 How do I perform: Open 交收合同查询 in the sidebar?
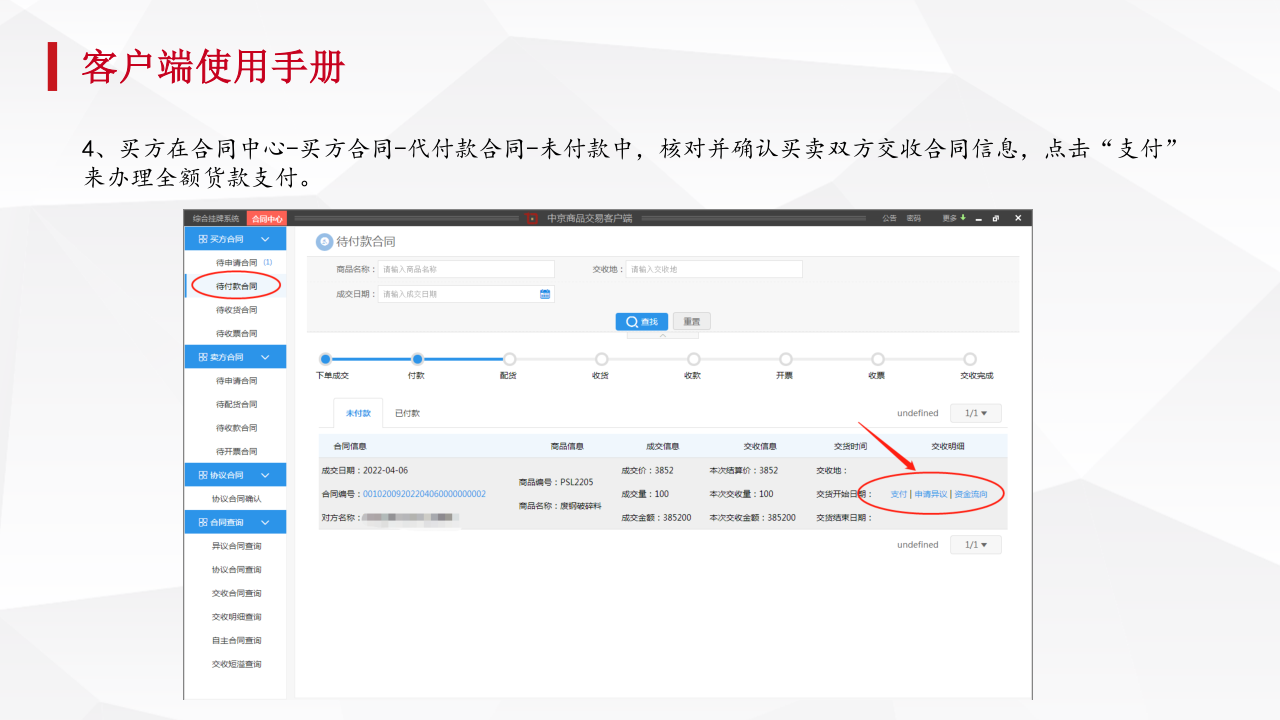(x=236, y=593)
